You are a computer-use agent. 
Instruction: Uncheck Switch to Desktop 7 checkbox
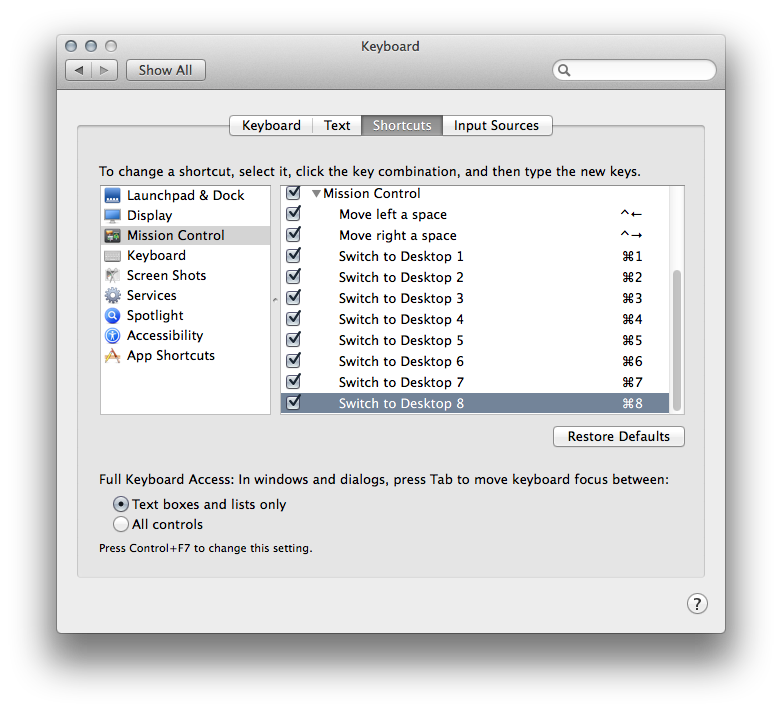pyautogui.click(x=293, y=381)
